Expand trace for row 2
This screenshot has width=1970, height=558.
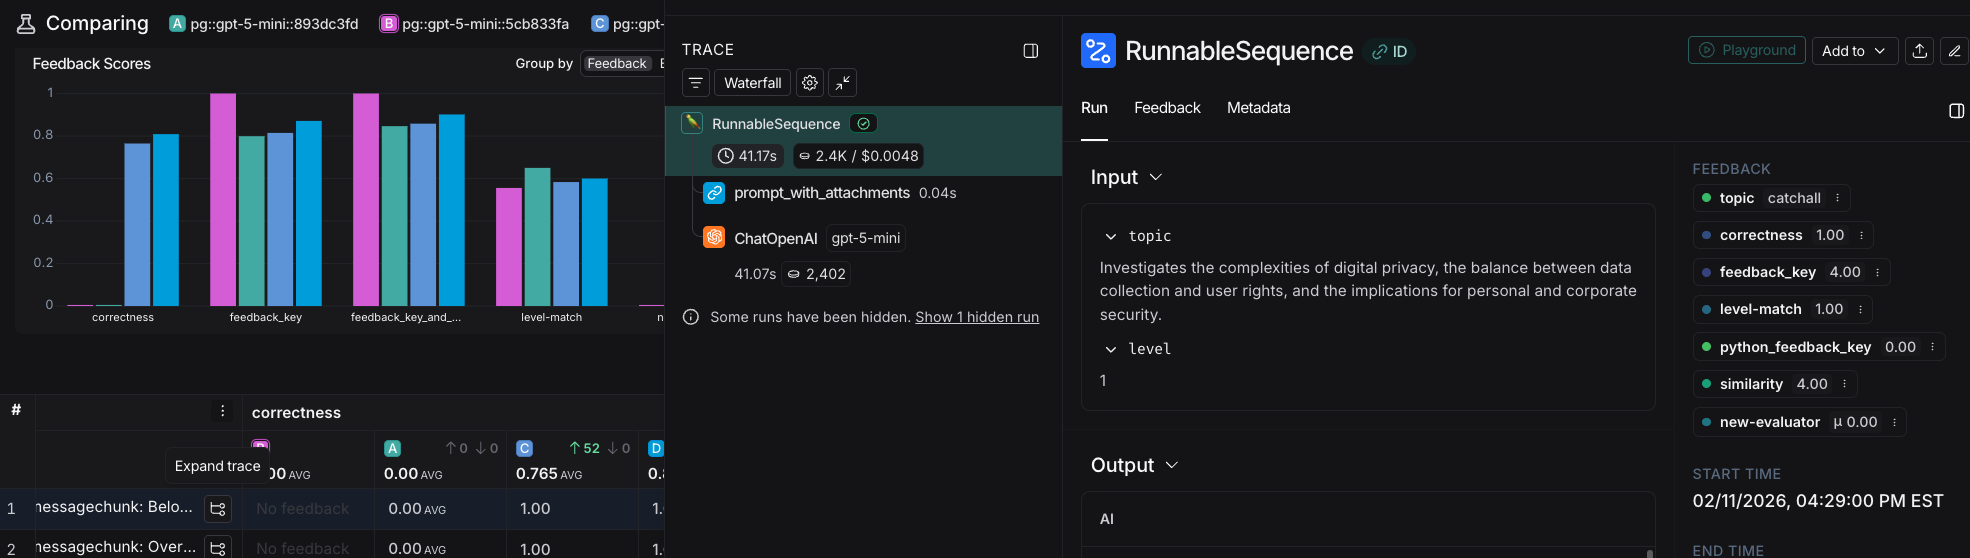218,548
